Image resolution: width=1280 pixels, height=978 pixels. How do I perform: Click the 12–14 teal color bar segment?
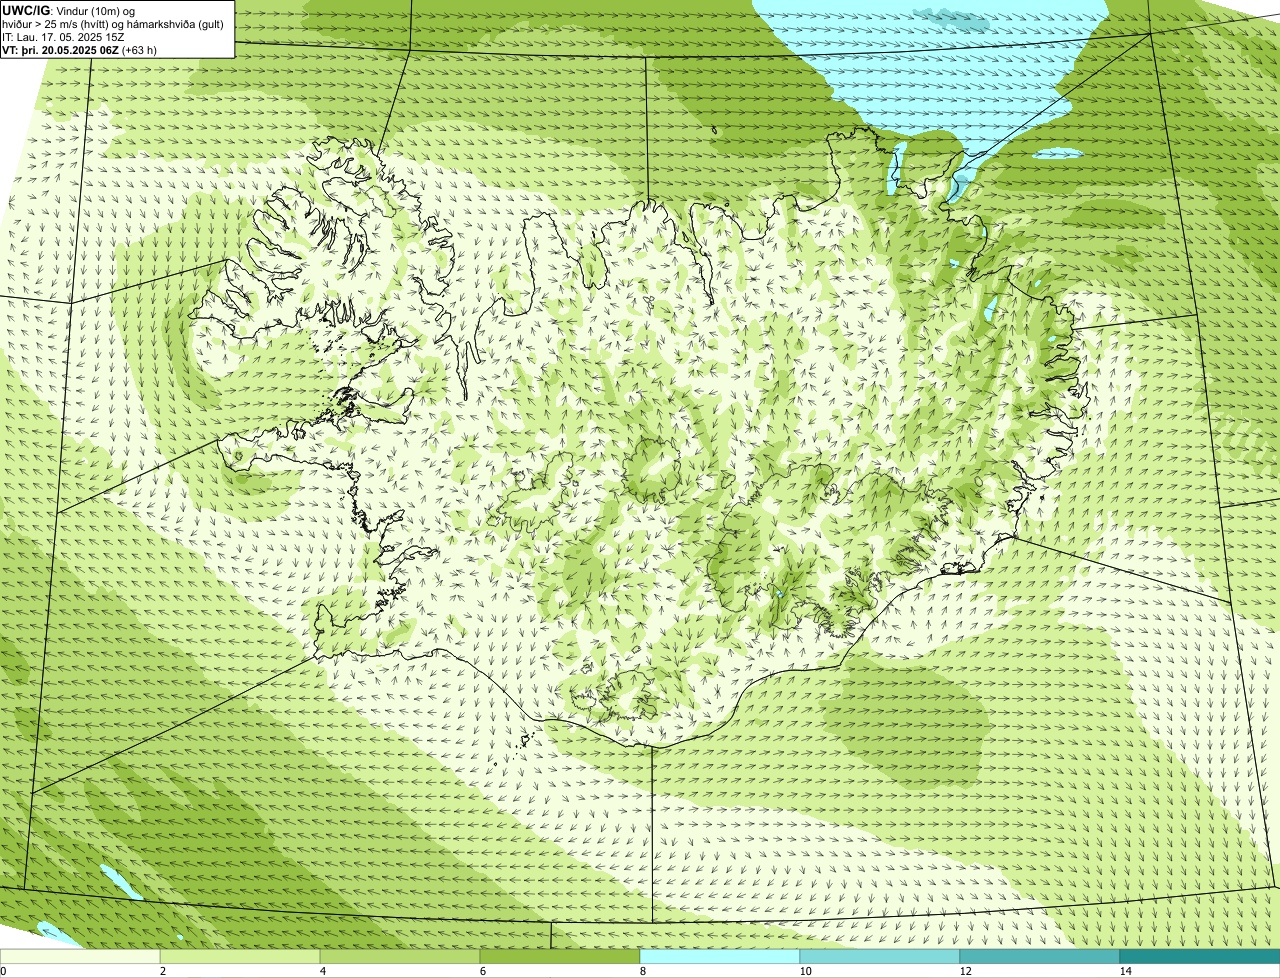pos(1040,956)
